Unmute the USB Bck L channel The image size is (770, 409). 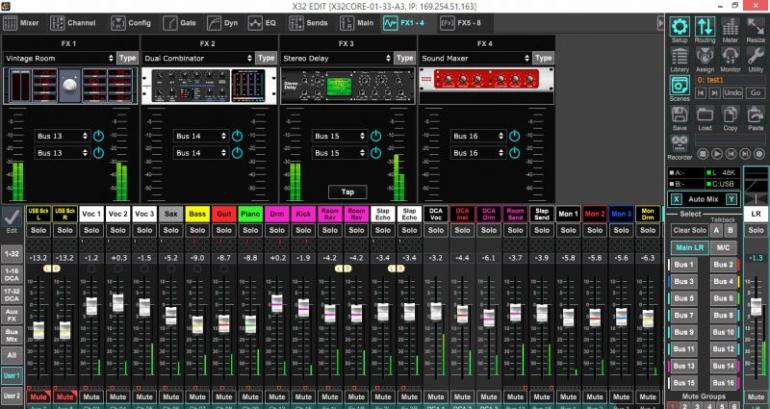38,397
